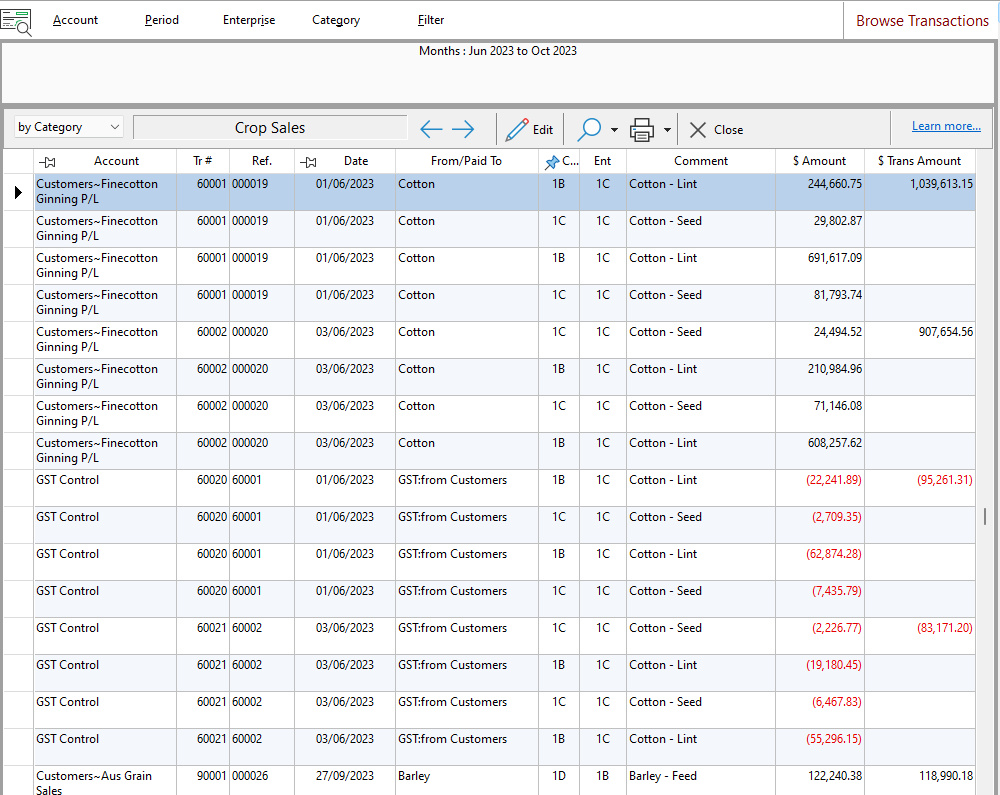Select the trans amount 1,039,613.15
This screenshot has width=1000, height=795.
[x=941, y=184]
